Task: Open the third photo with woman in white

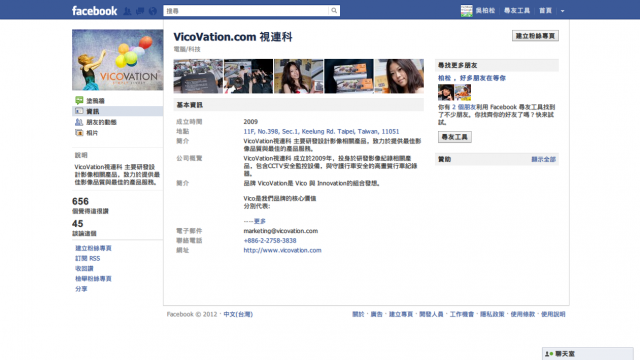Action: (x=298, y=76)
